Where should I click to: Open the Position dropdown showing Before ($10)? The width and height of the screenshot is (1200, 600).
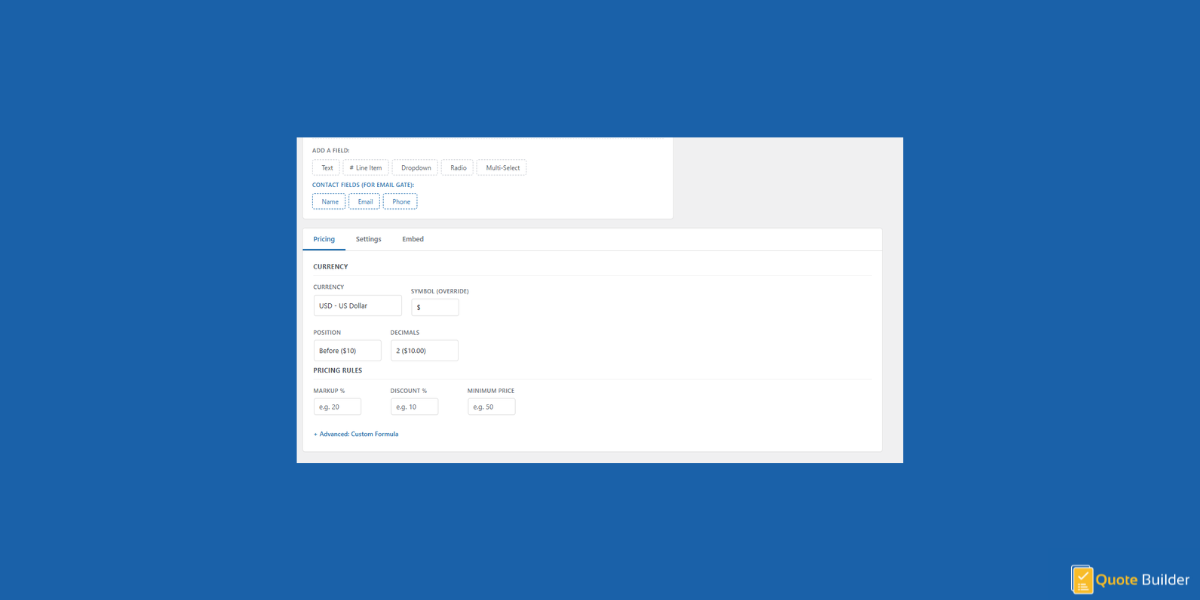347,350
